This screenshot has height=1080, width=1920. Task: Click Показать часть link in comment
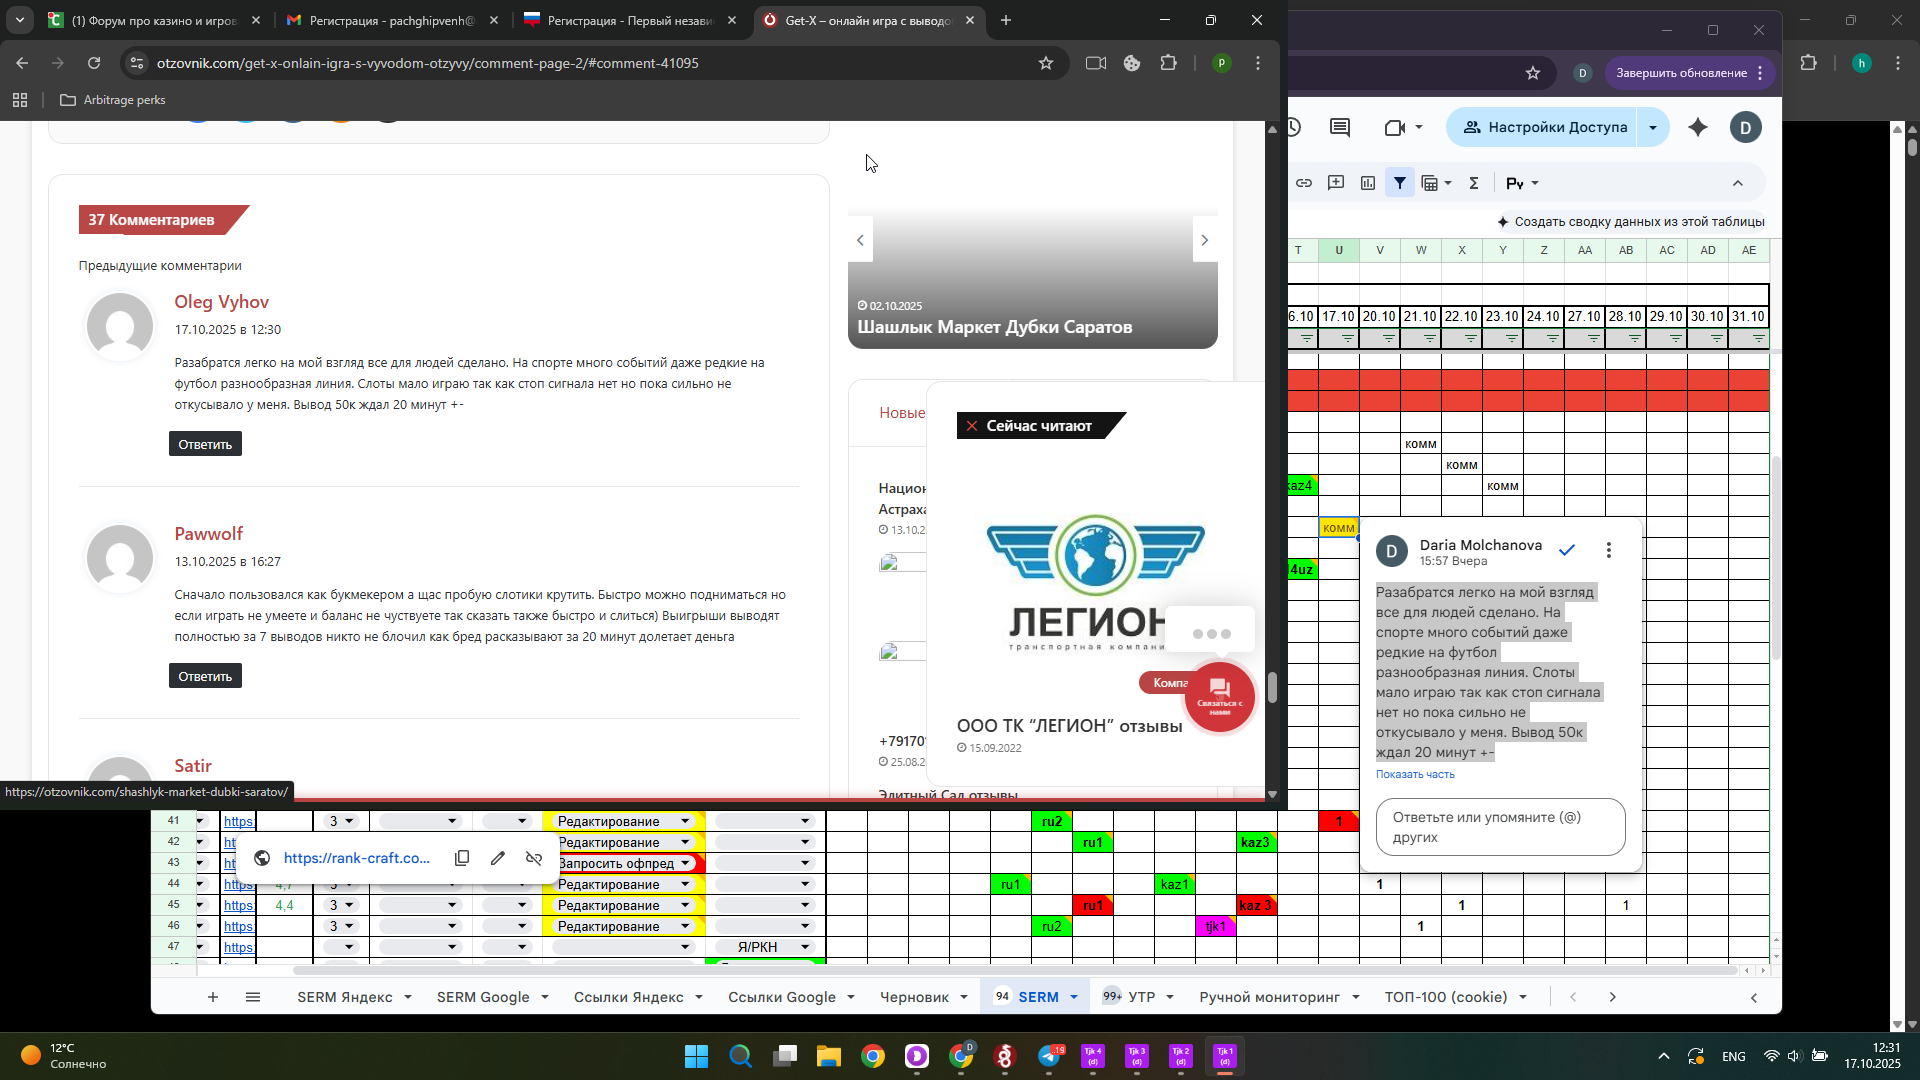tap(1415, 774)
